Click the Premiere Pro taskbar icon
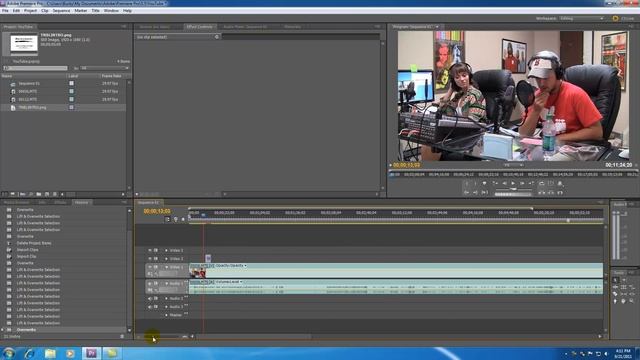 [91, 353]
